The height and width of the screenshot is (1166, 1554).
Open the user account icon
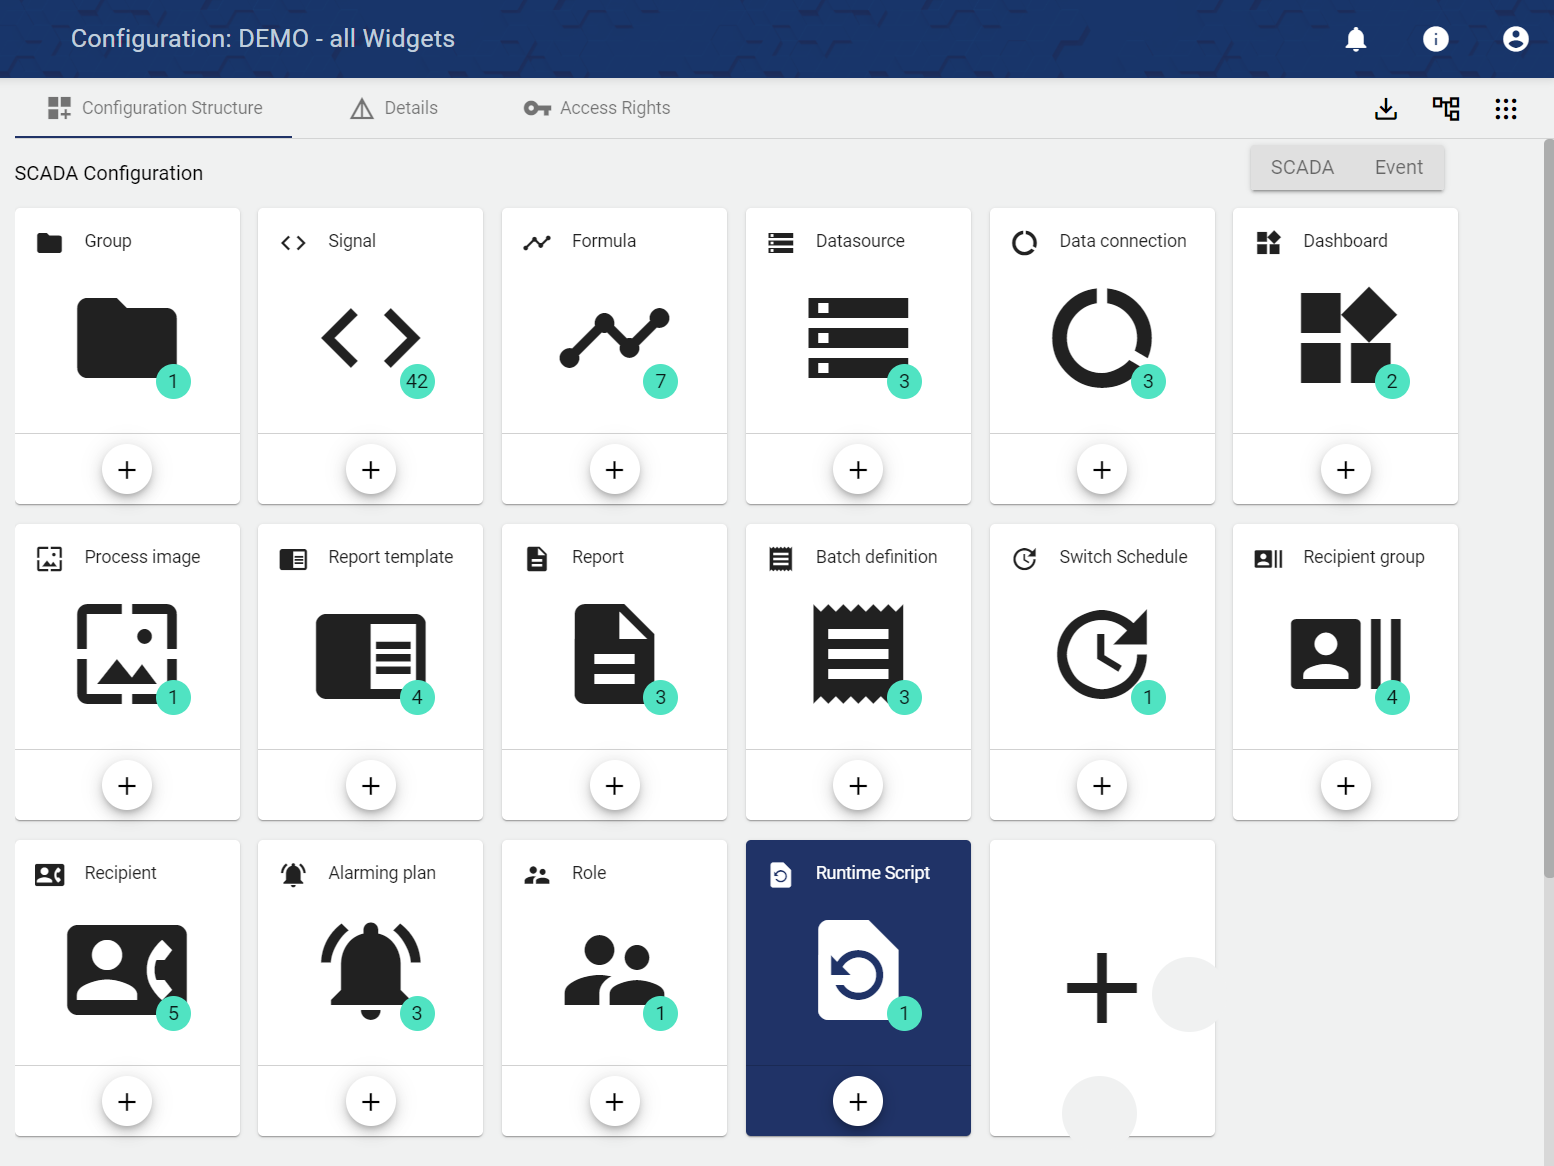click(1515, 39)
